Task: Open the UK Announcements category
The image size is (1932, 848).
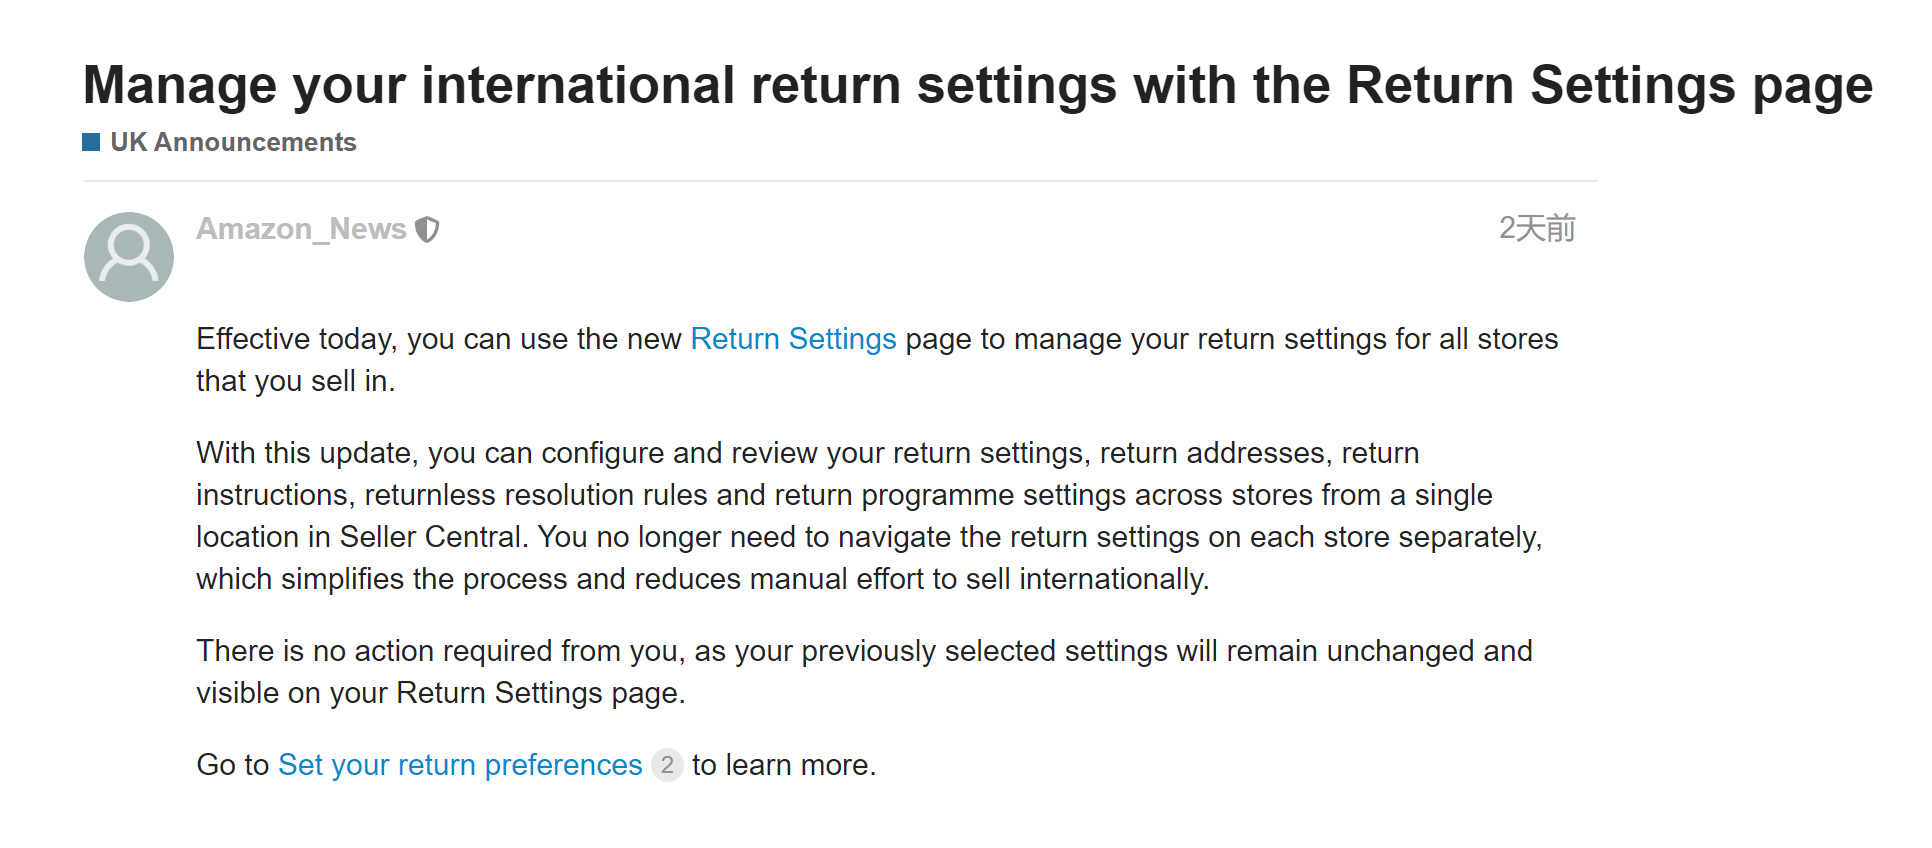Action: point(232,142)
